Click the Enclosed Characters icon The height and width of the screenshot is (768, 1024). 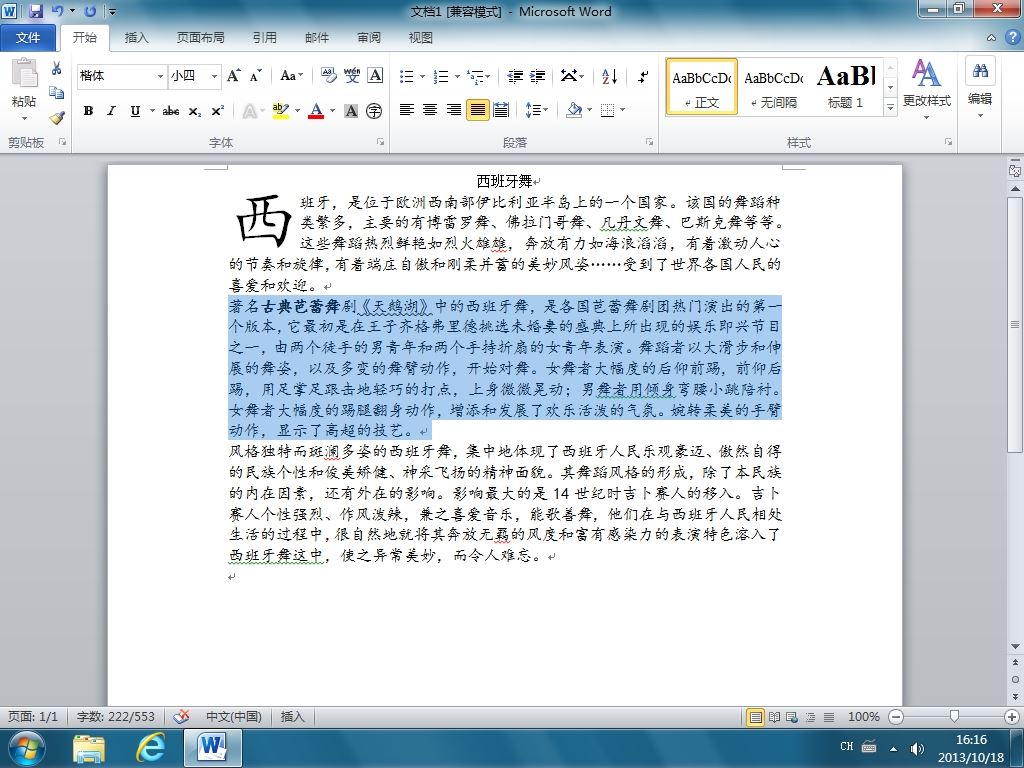click(x=374, y=111)
